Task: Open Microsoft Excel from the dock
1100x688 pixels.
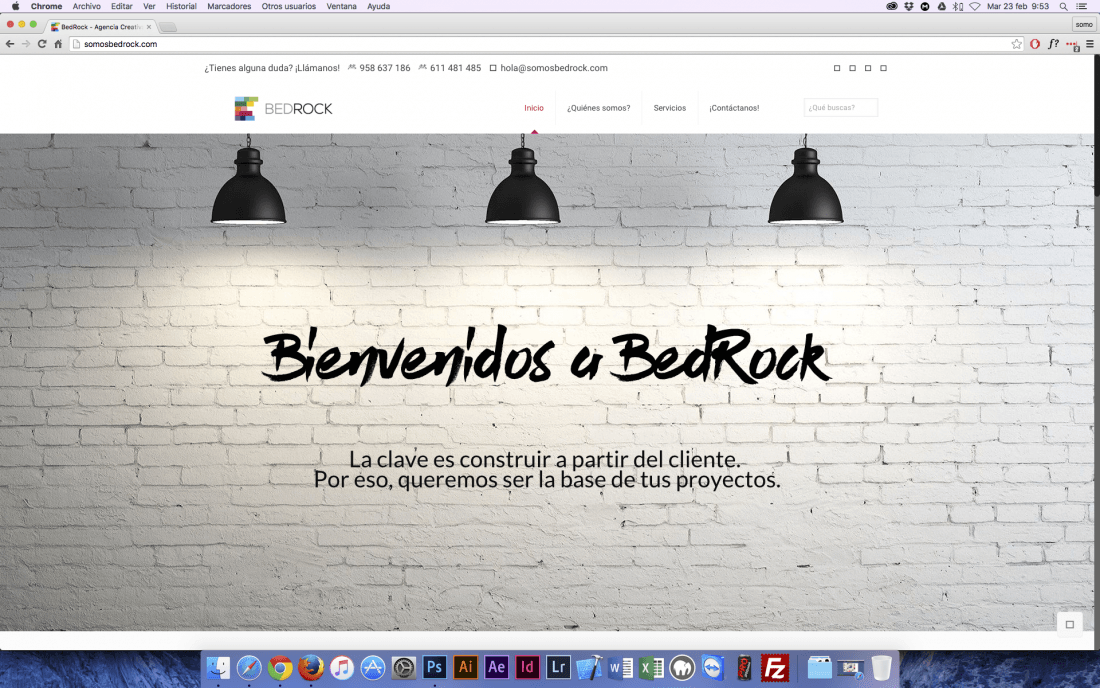Action: [651, 668]
